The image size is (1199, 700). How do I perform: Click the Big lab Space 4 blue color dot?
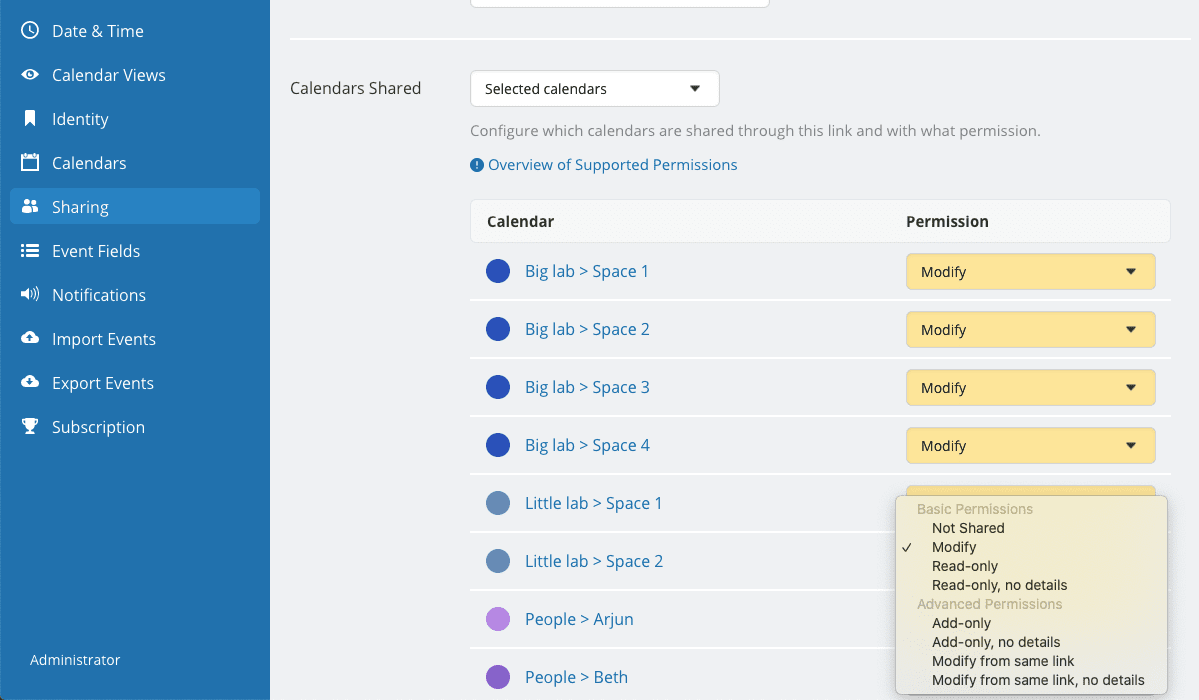pos(498,445)
